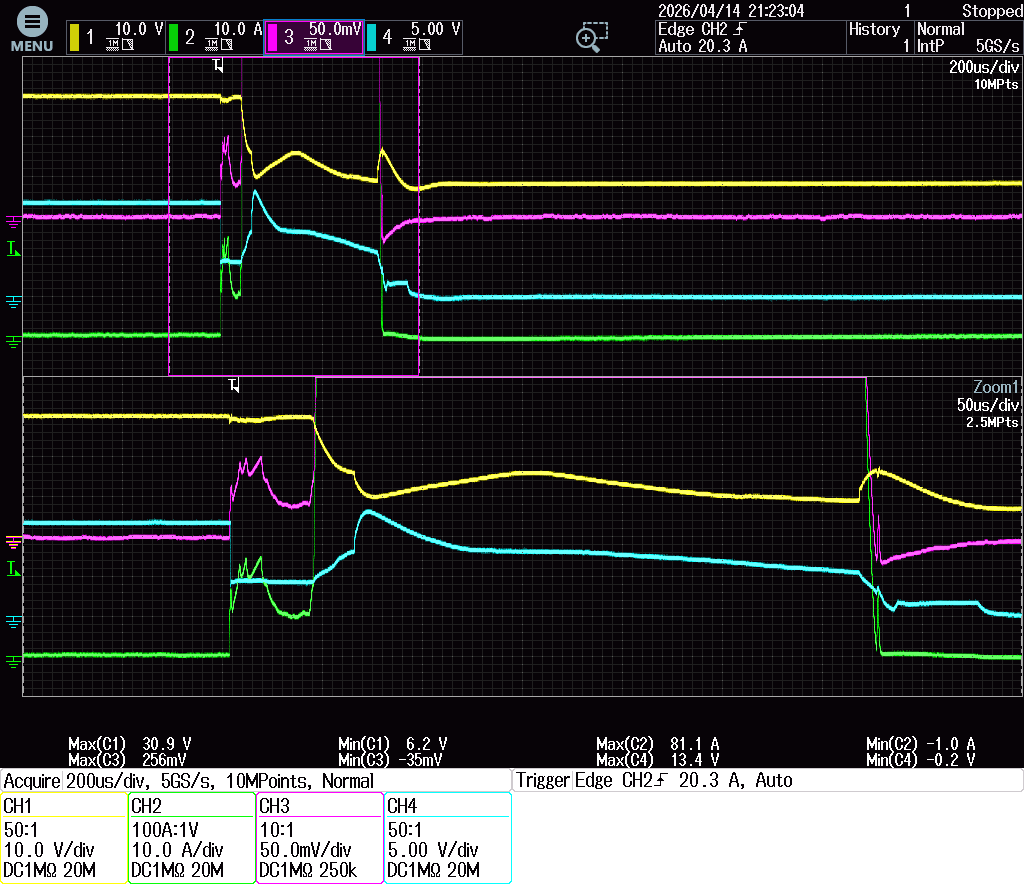Click the CH4 cyan ground marker in main window
The height and width of the screenshot is (884, 1024).
[13, 302]
